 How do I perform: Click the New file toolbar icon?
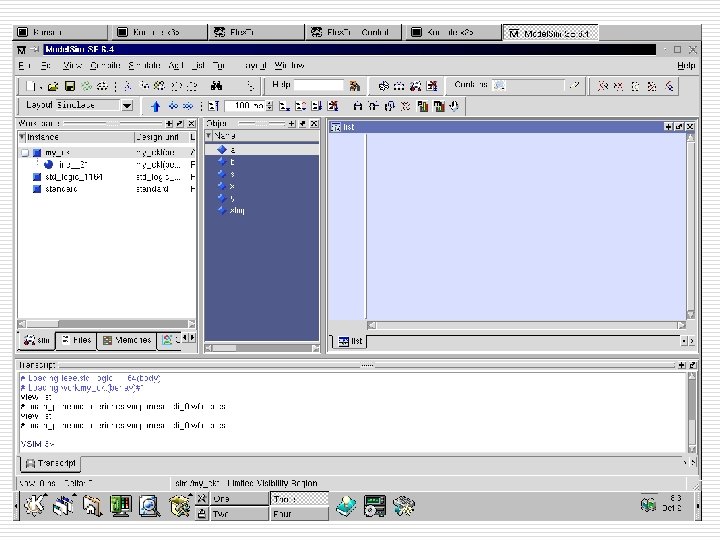coord(30,86)
